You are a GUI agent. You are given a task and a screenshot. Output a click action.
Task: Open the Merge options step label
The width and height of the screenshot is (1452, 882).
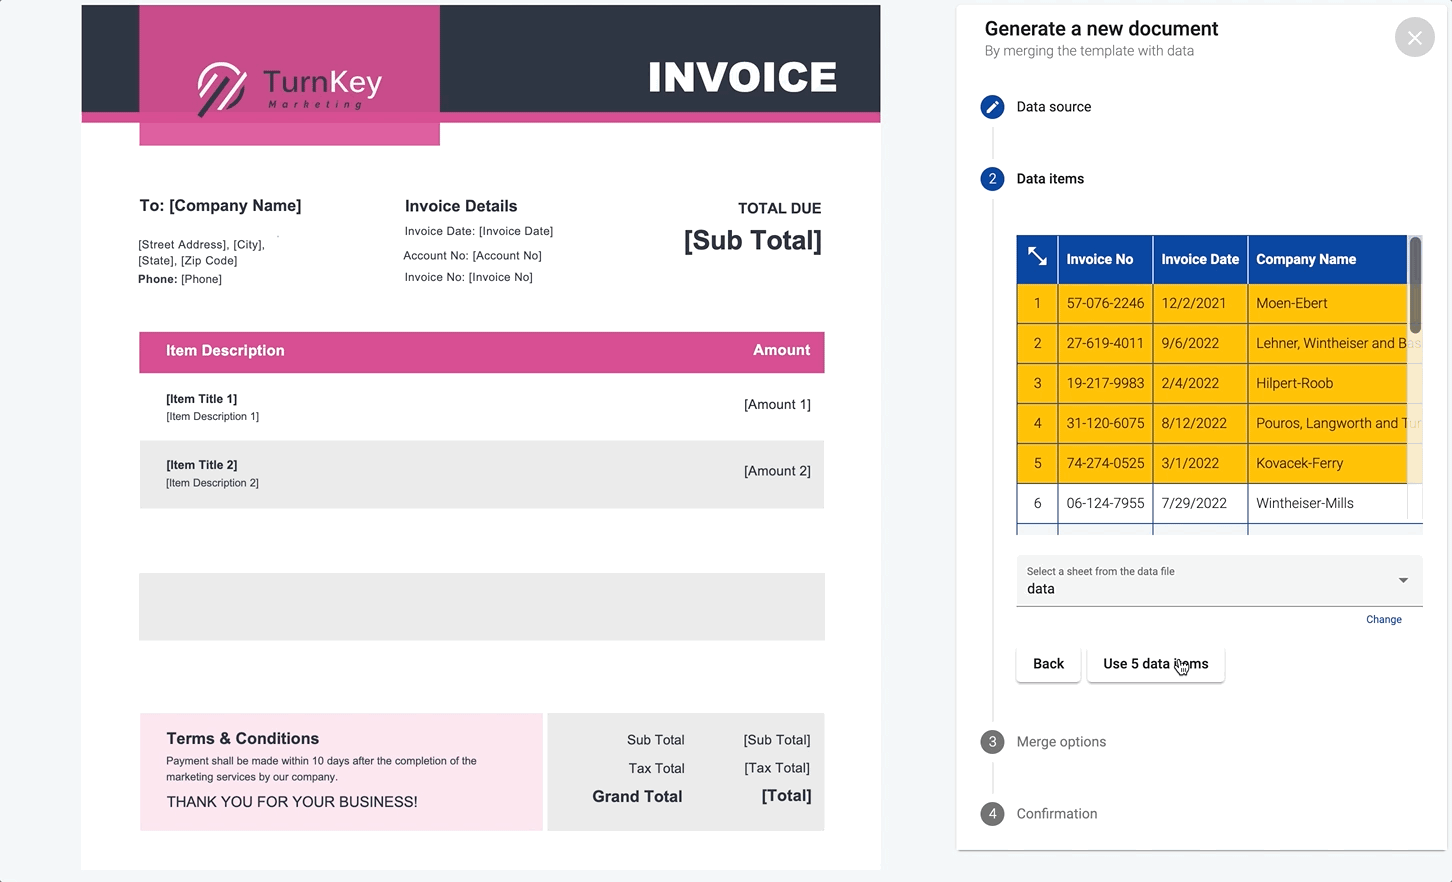[1061, 742]
